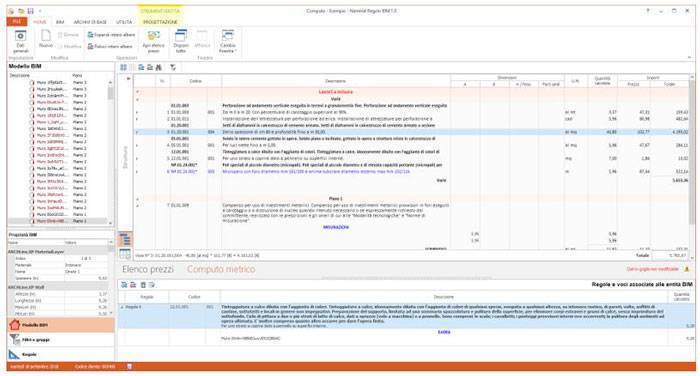Screen dimensions: 700x376
Task: Collapse the Piano 1 group row
Action: point(138,199)
